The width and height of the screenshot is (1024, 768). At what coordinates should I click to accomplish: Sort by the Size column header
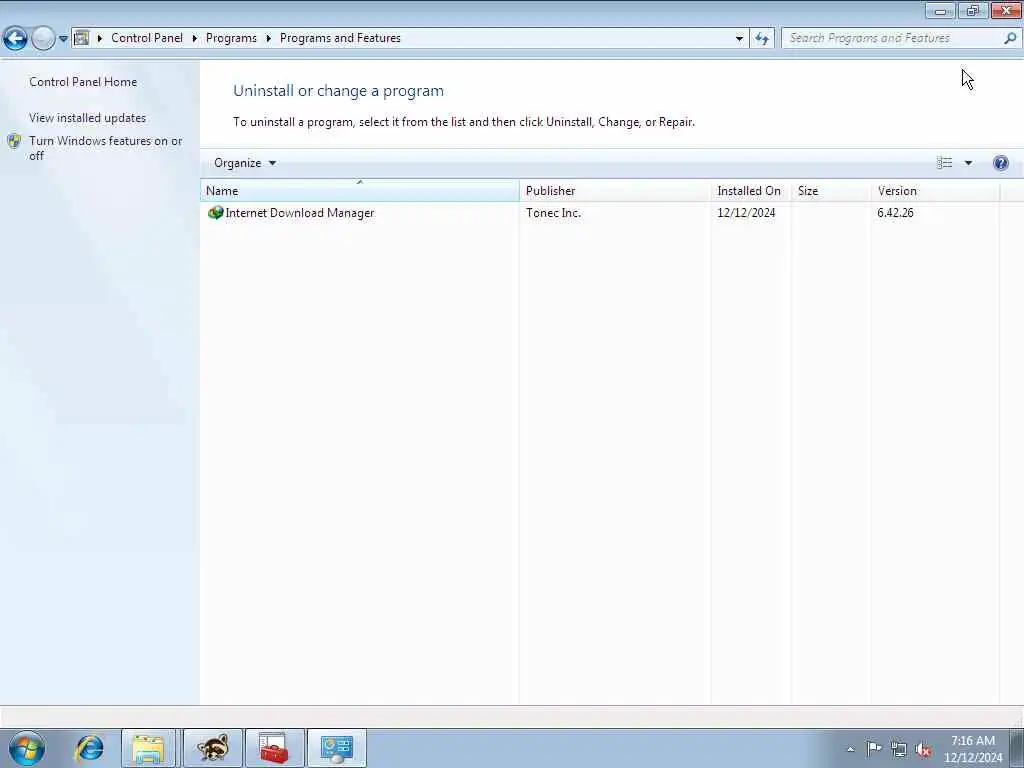pos(830,191)
